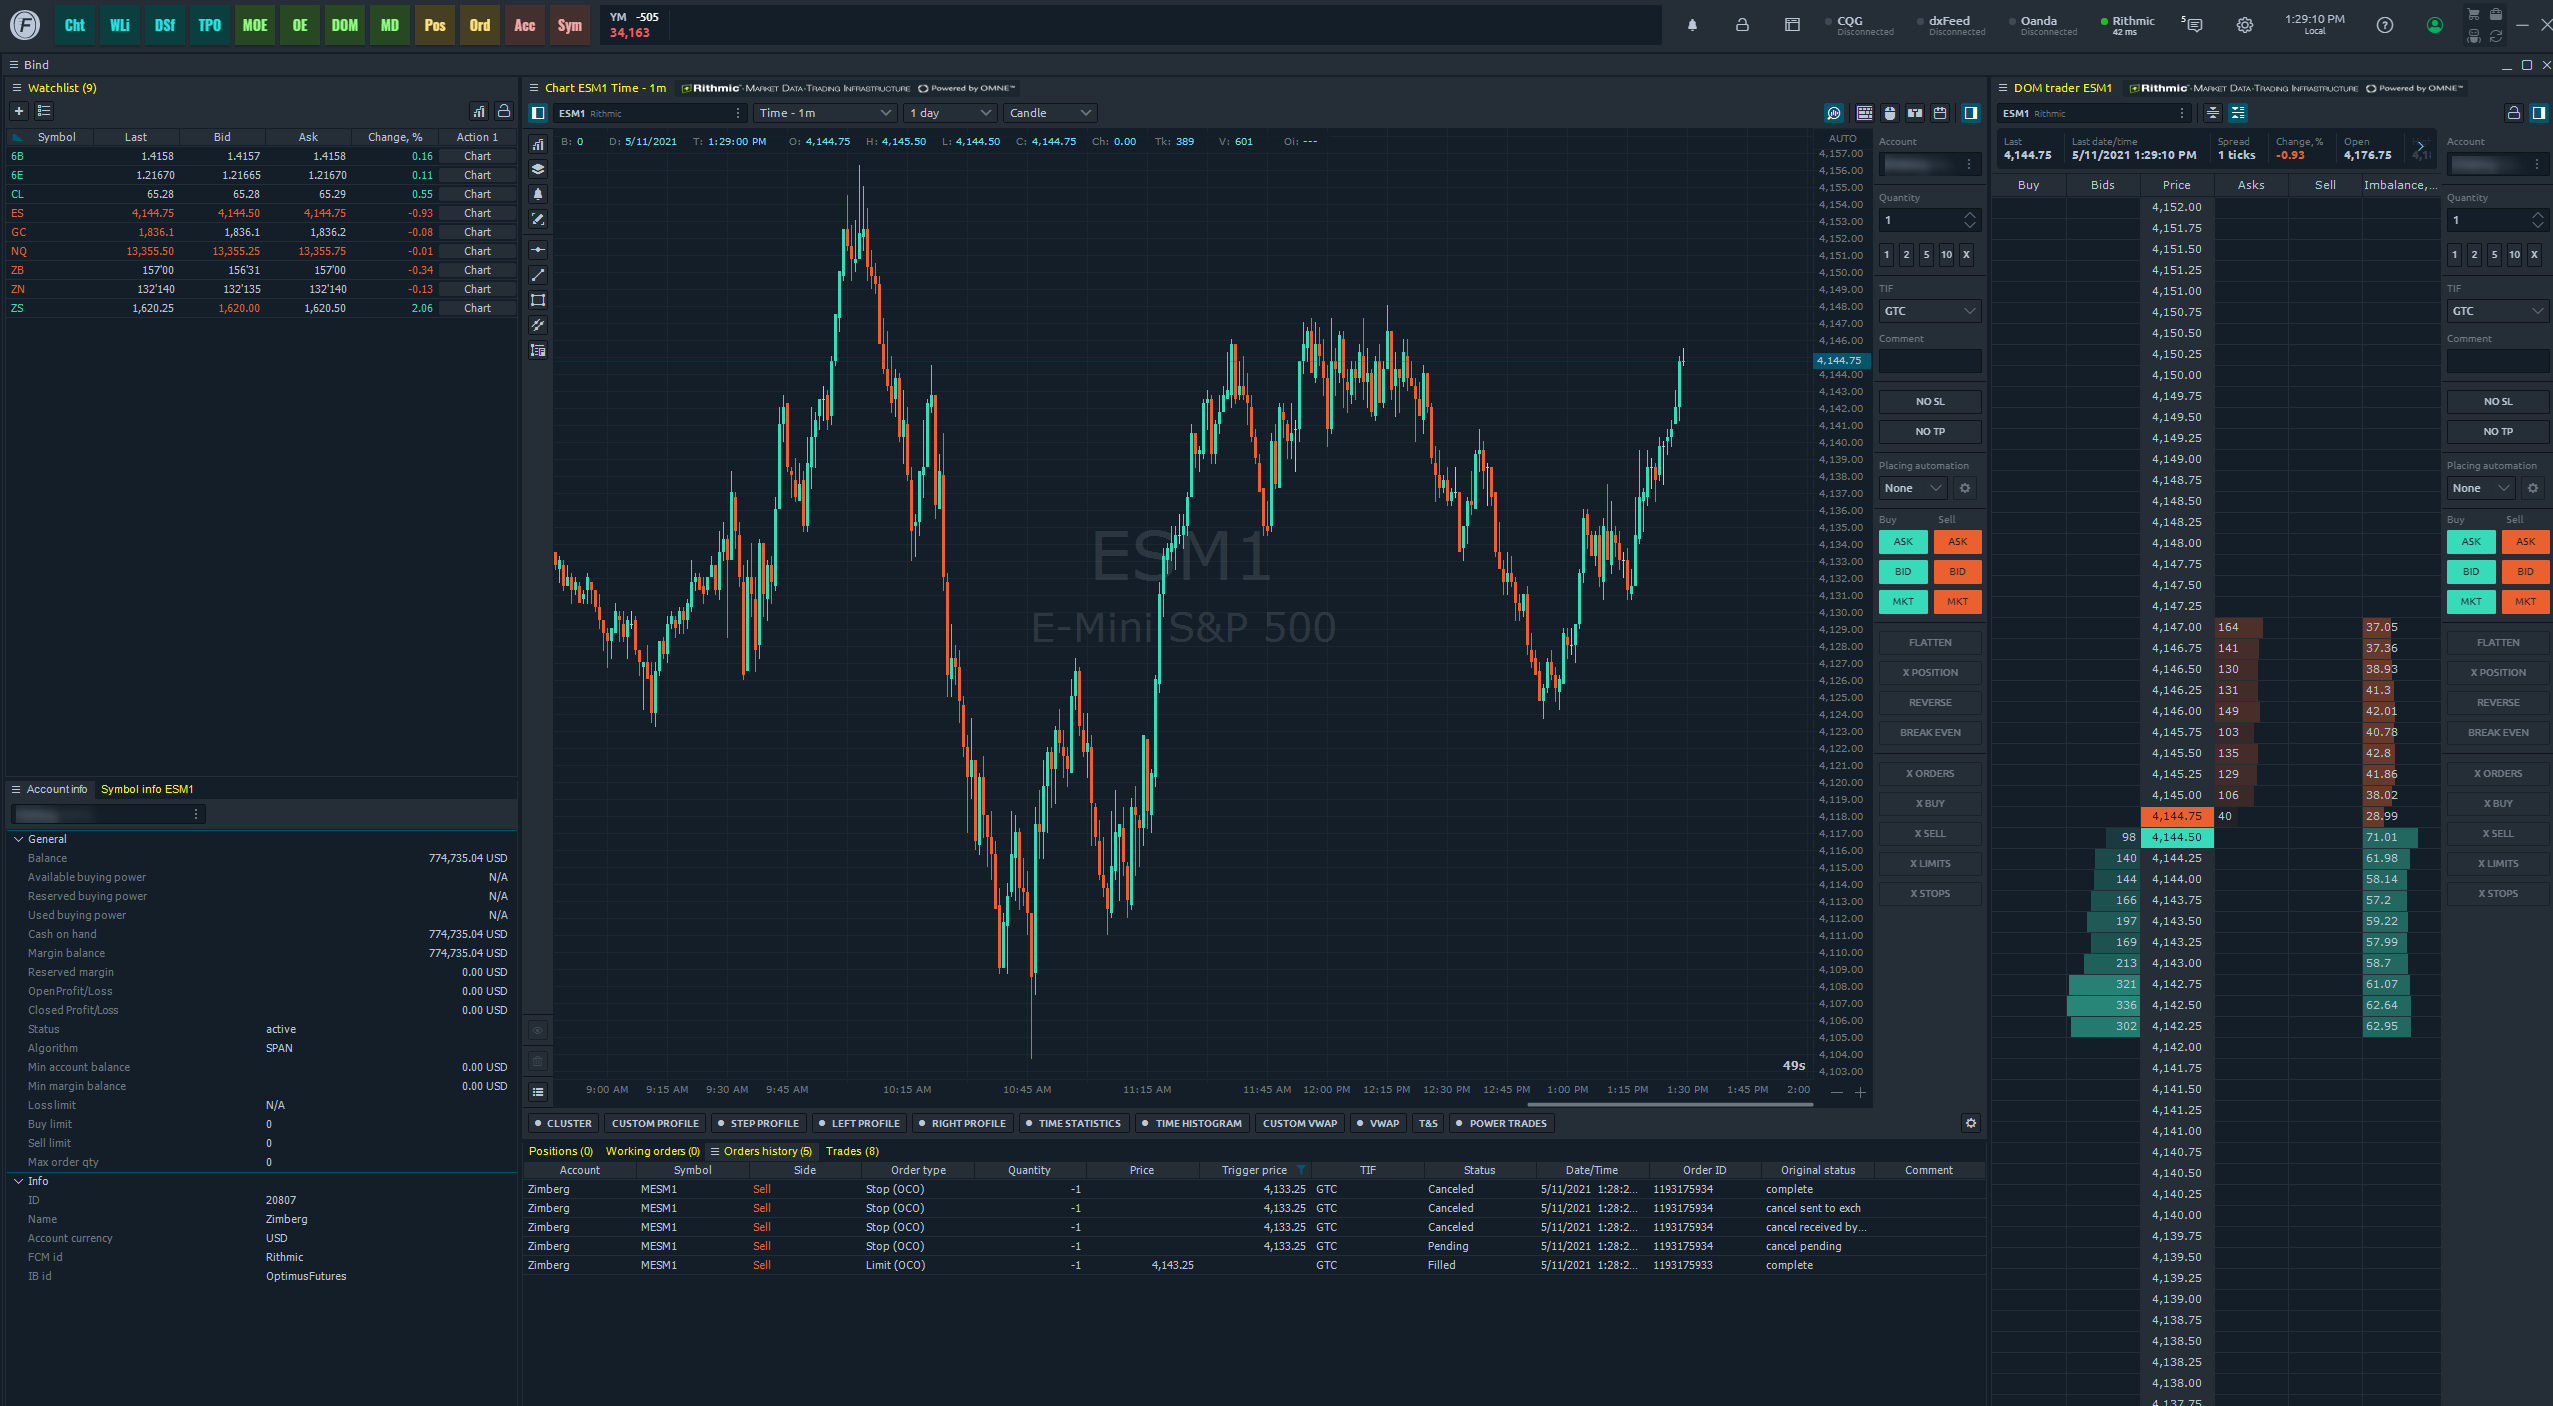Toggle VWAP analysis button
2553x1406 pixels.
click(1378, 1123)
